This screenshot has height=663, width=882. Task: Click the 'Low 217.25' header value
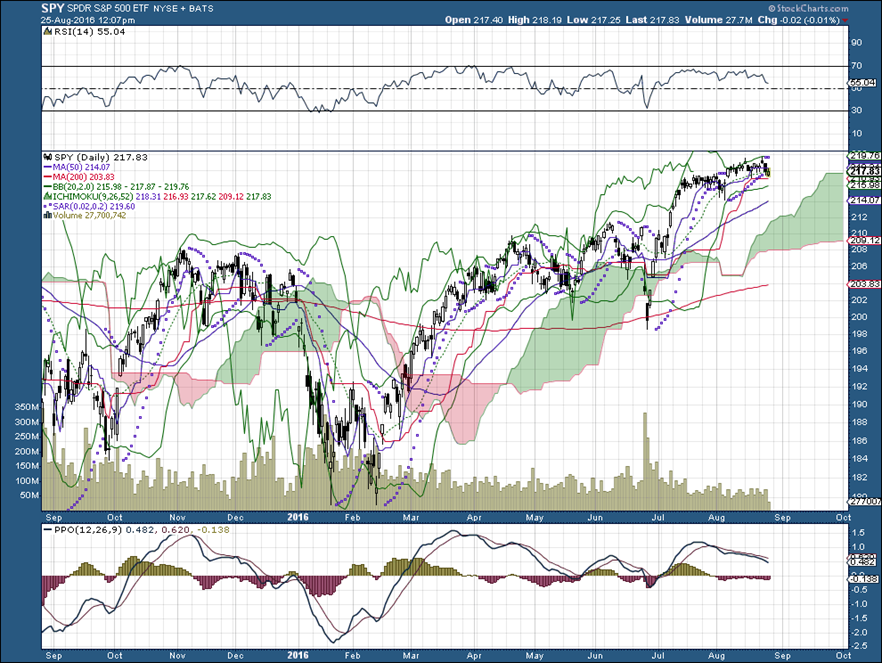(593, 20)
